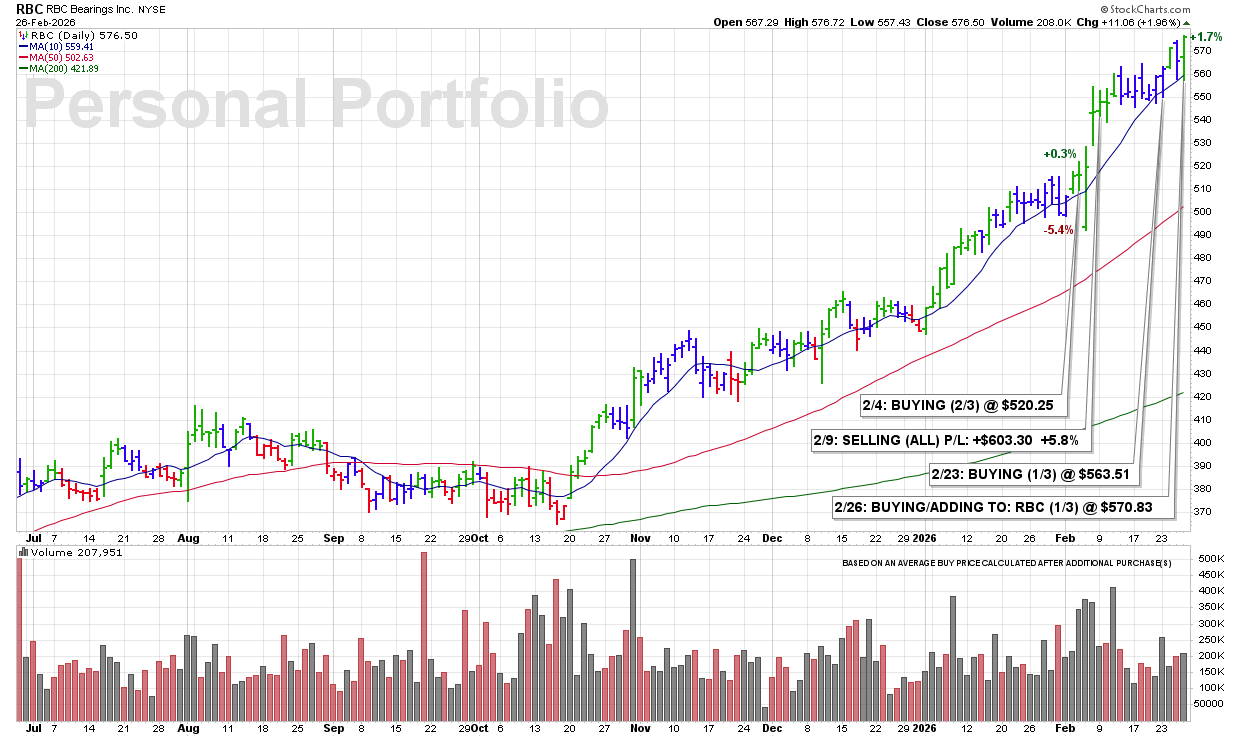This screenshot has height=737, width=1240.
Task: Click the red -5.4% loss label
Action: (x=1058, y=230)
